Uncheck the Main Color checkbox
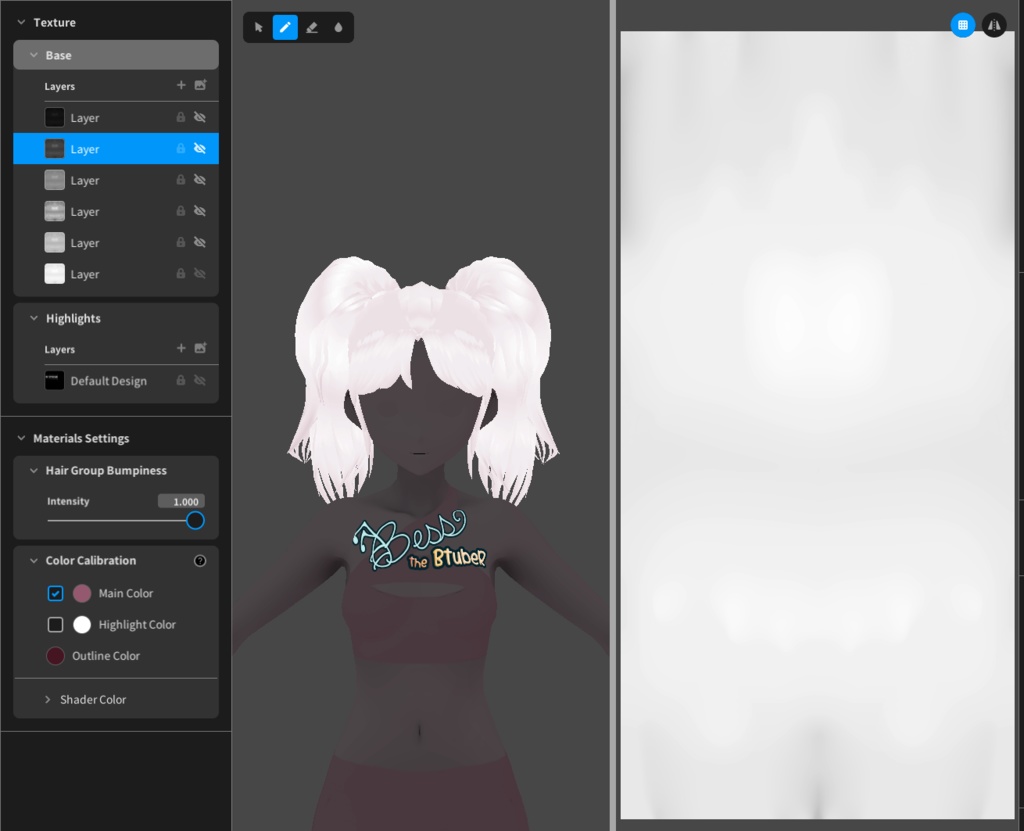 [x=55, y=593]
